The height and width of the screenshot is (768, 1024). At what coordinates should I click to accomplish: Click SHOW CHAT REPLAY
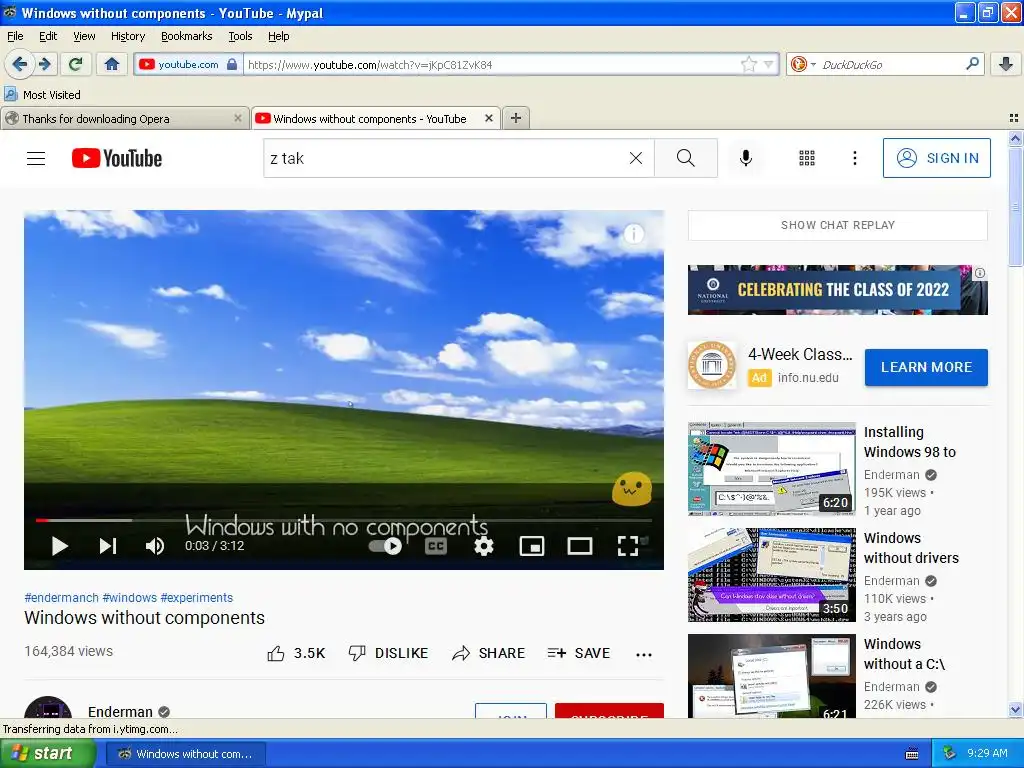pyautogui.click(x=838, y=225)
